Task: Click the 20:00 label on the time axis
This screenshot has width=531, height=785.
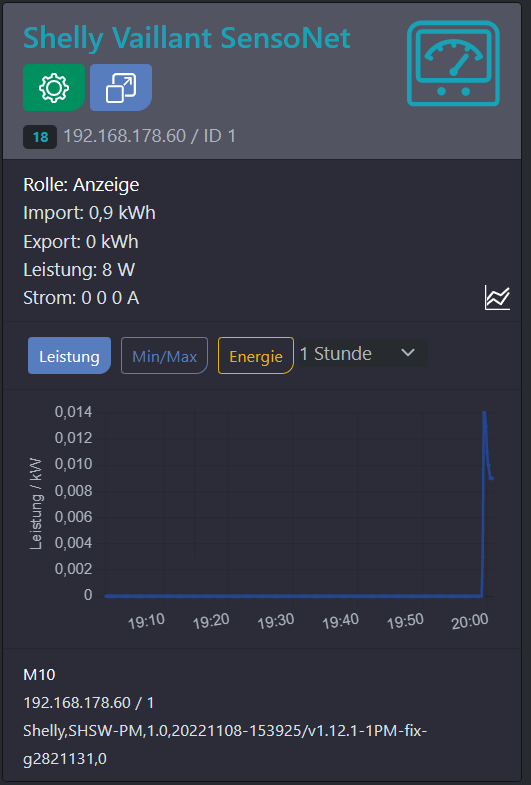Action: point(469,621)
